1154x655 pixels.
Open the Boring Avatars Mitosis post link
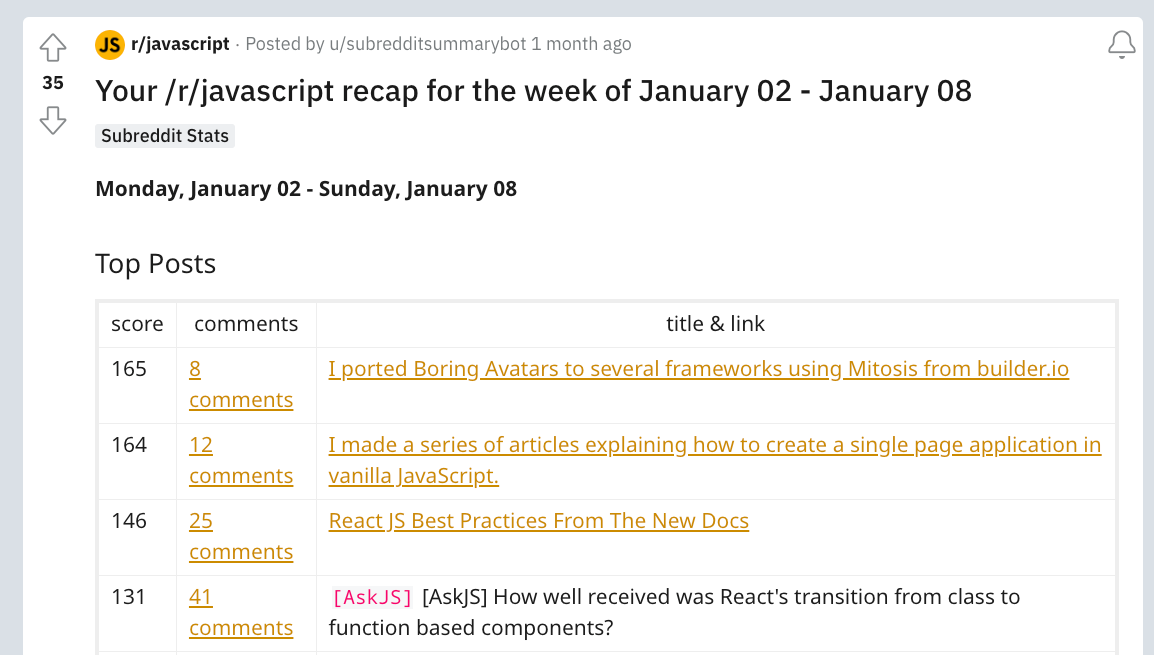(x=698, y=369)
